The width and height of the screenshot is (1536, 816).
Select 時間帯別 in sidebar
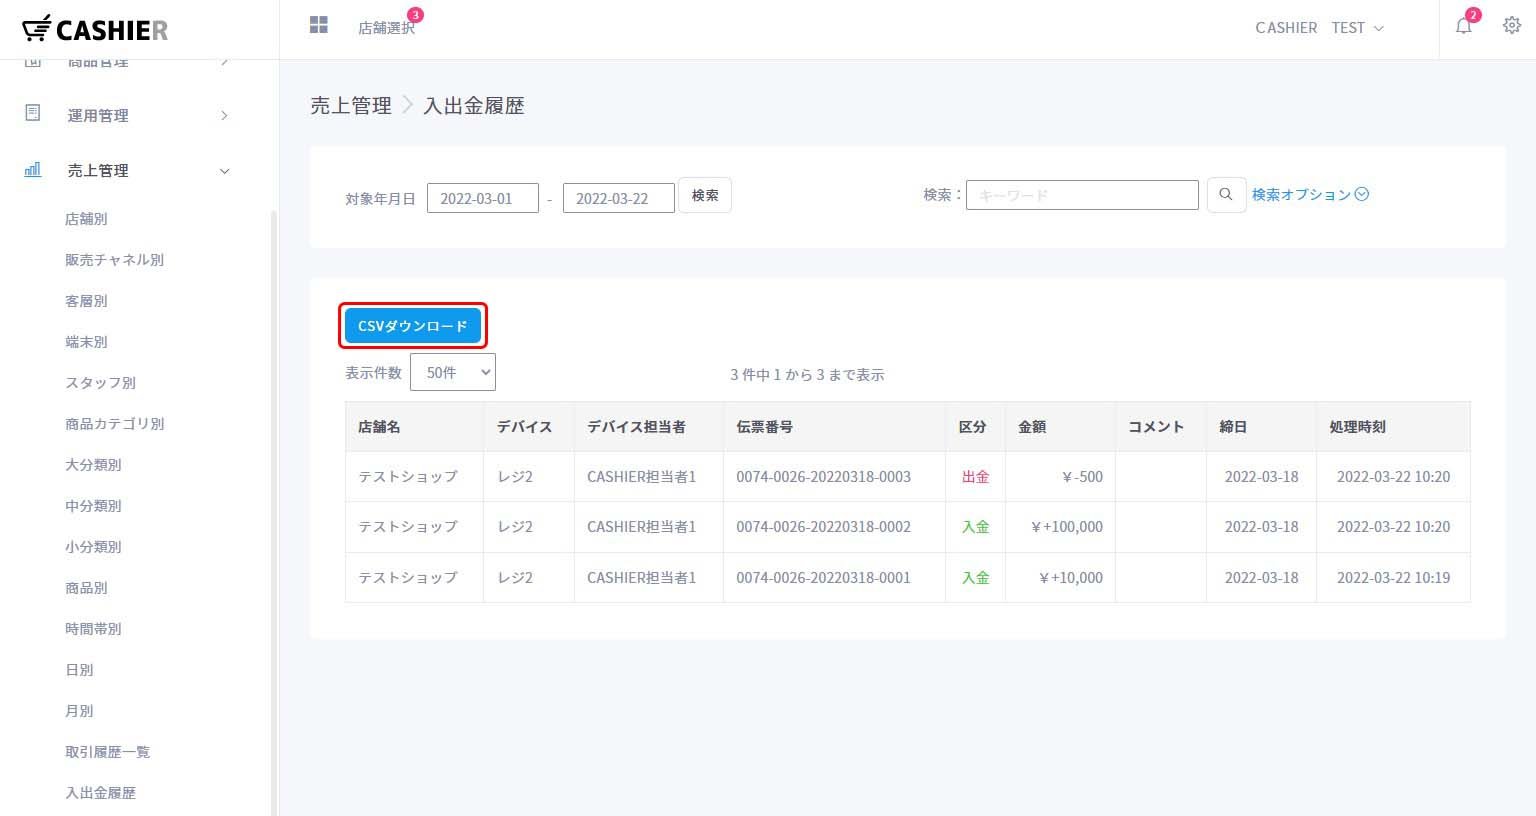pyautogui.click(x=93, y=629)
